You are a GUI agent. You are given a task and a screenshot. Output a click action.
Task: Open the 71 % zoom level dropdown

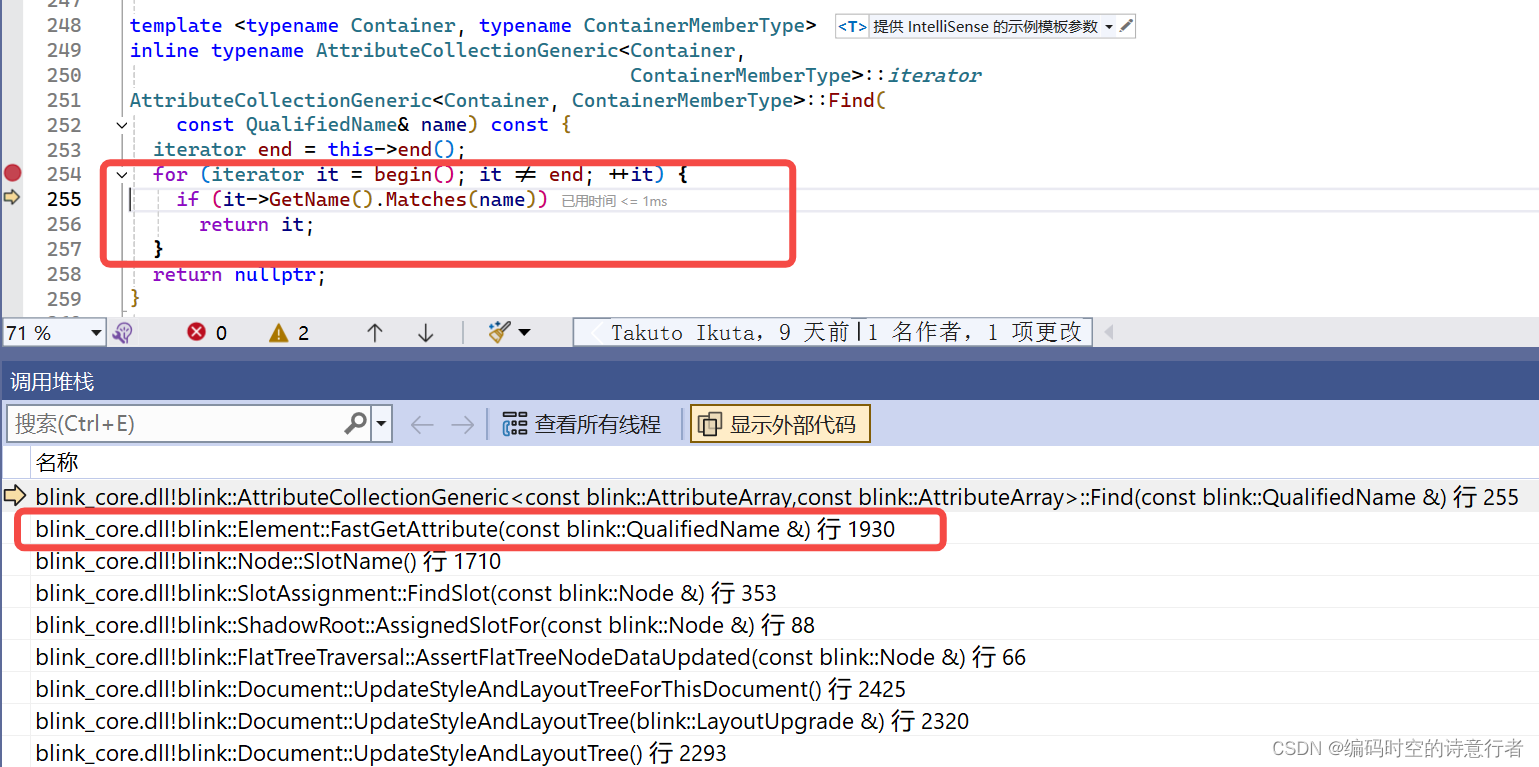click(96, 333)
